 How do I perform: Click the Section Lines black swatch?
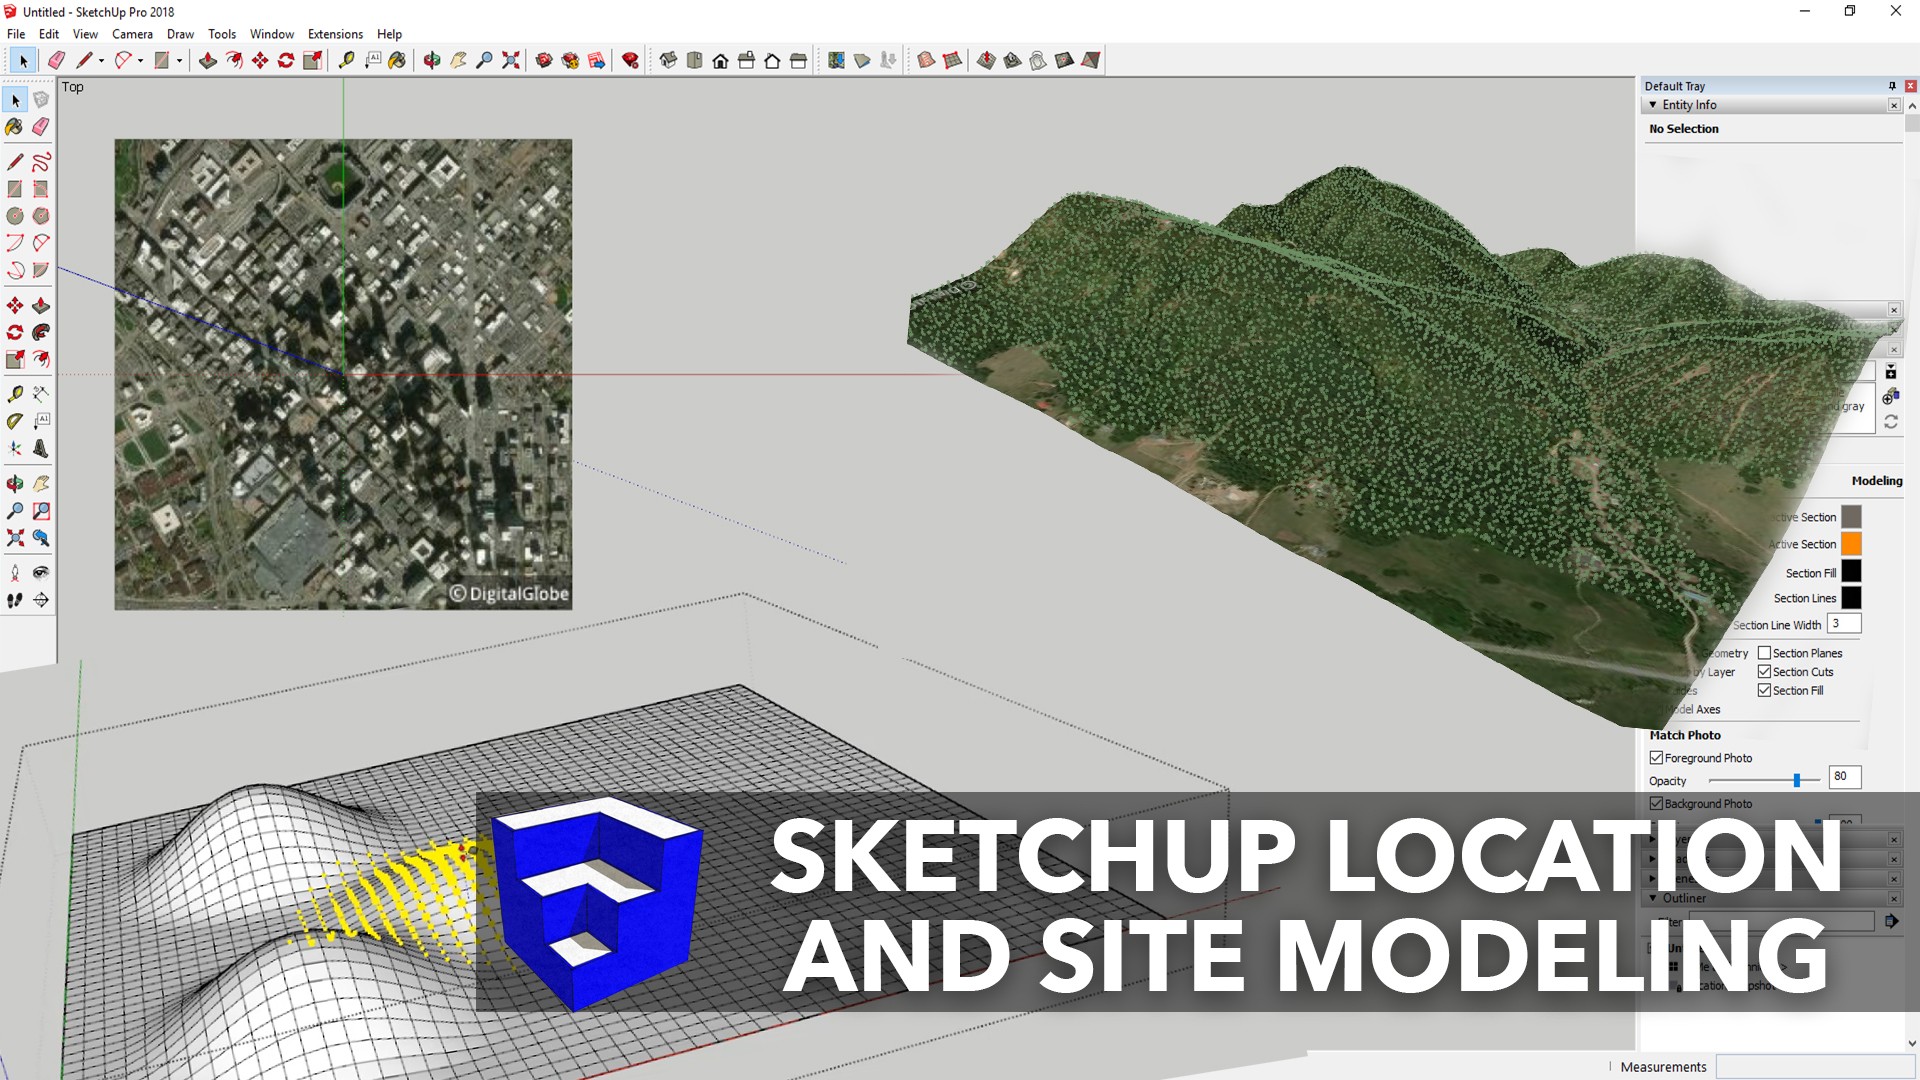point(1851,598)
